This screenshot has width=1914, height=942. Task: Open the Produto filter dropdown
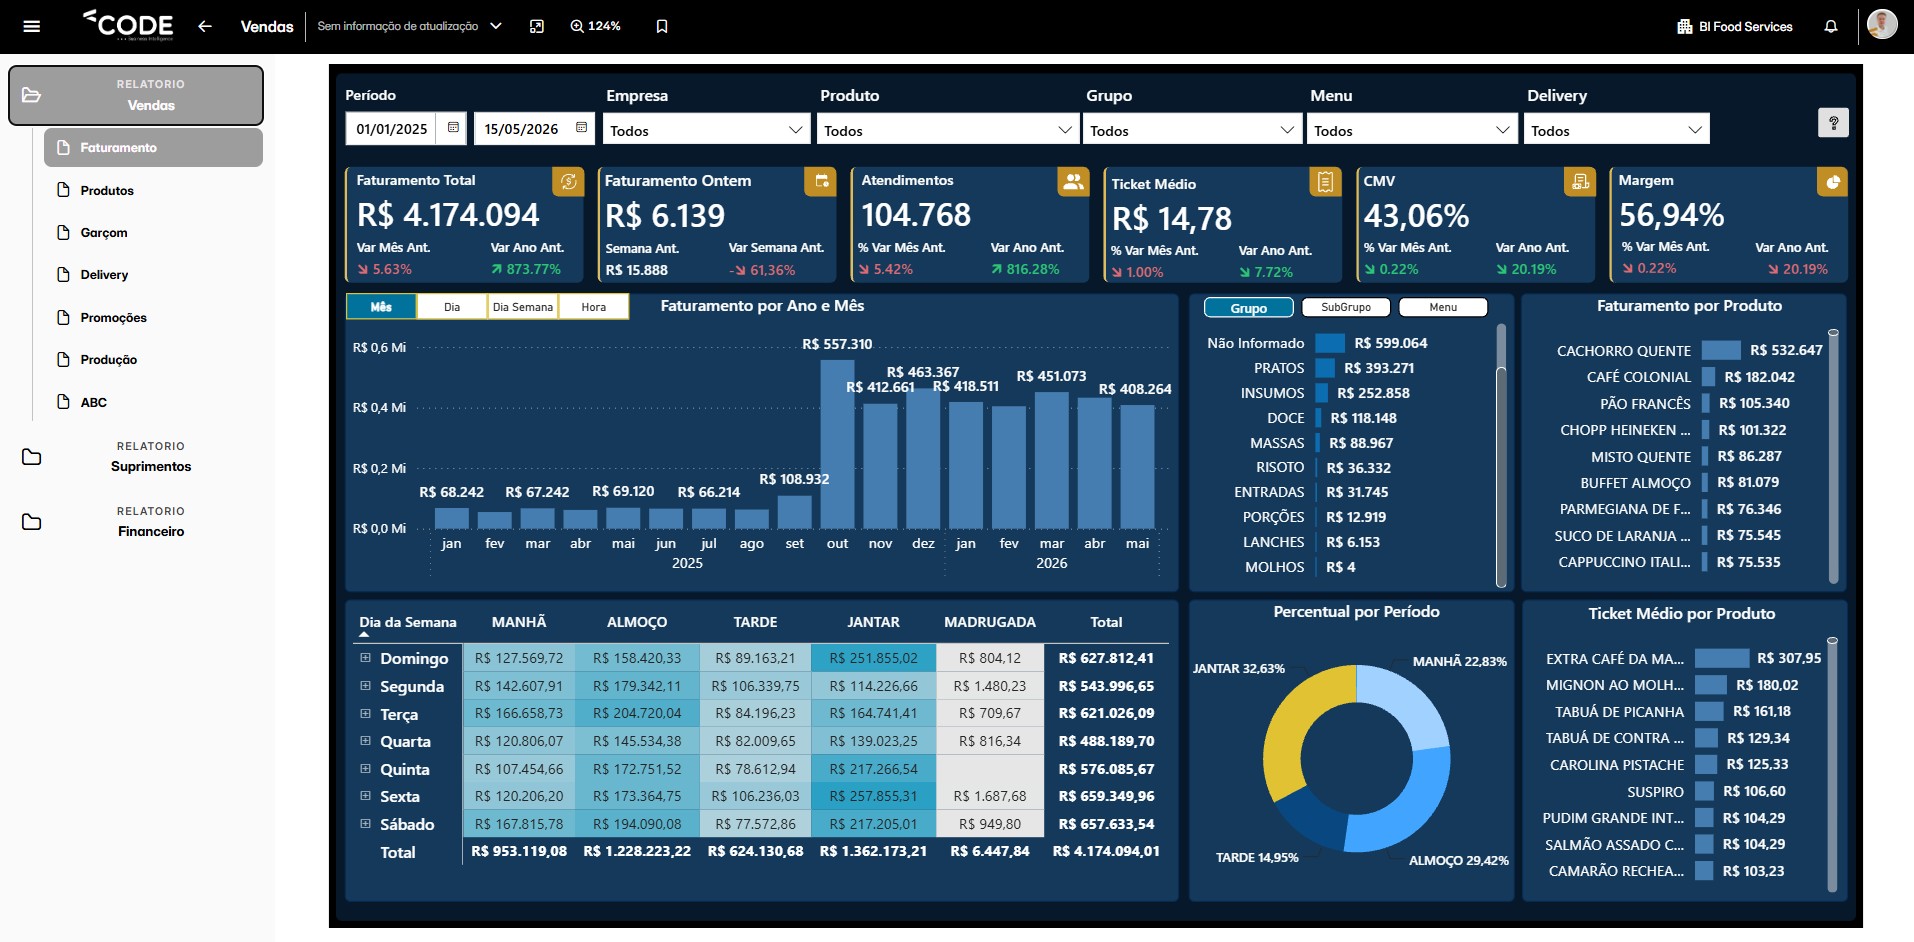[947, 130]
